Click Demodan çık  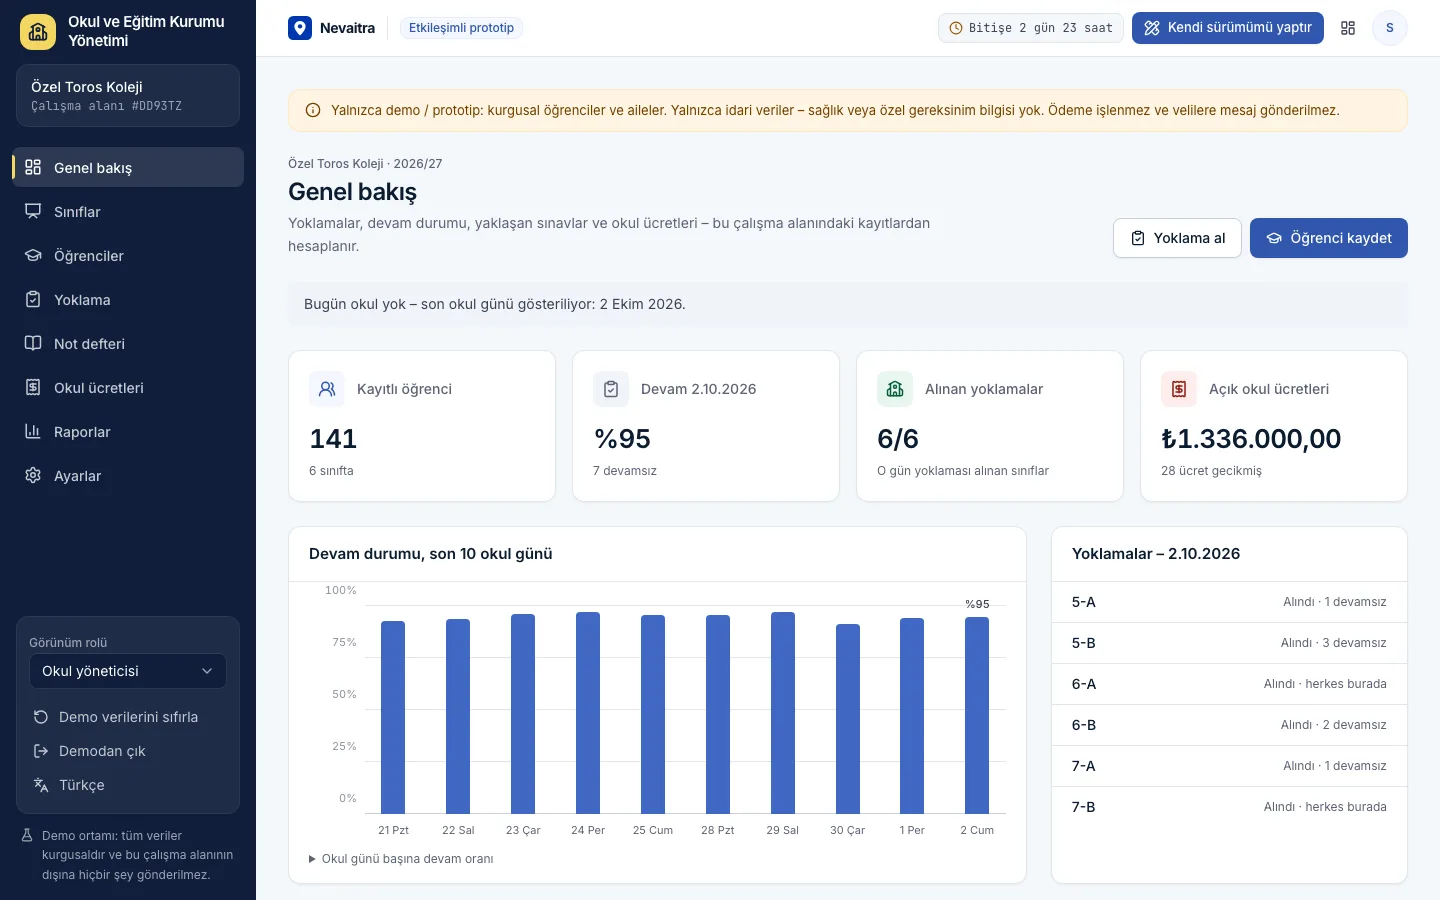[x=128, y=751]
